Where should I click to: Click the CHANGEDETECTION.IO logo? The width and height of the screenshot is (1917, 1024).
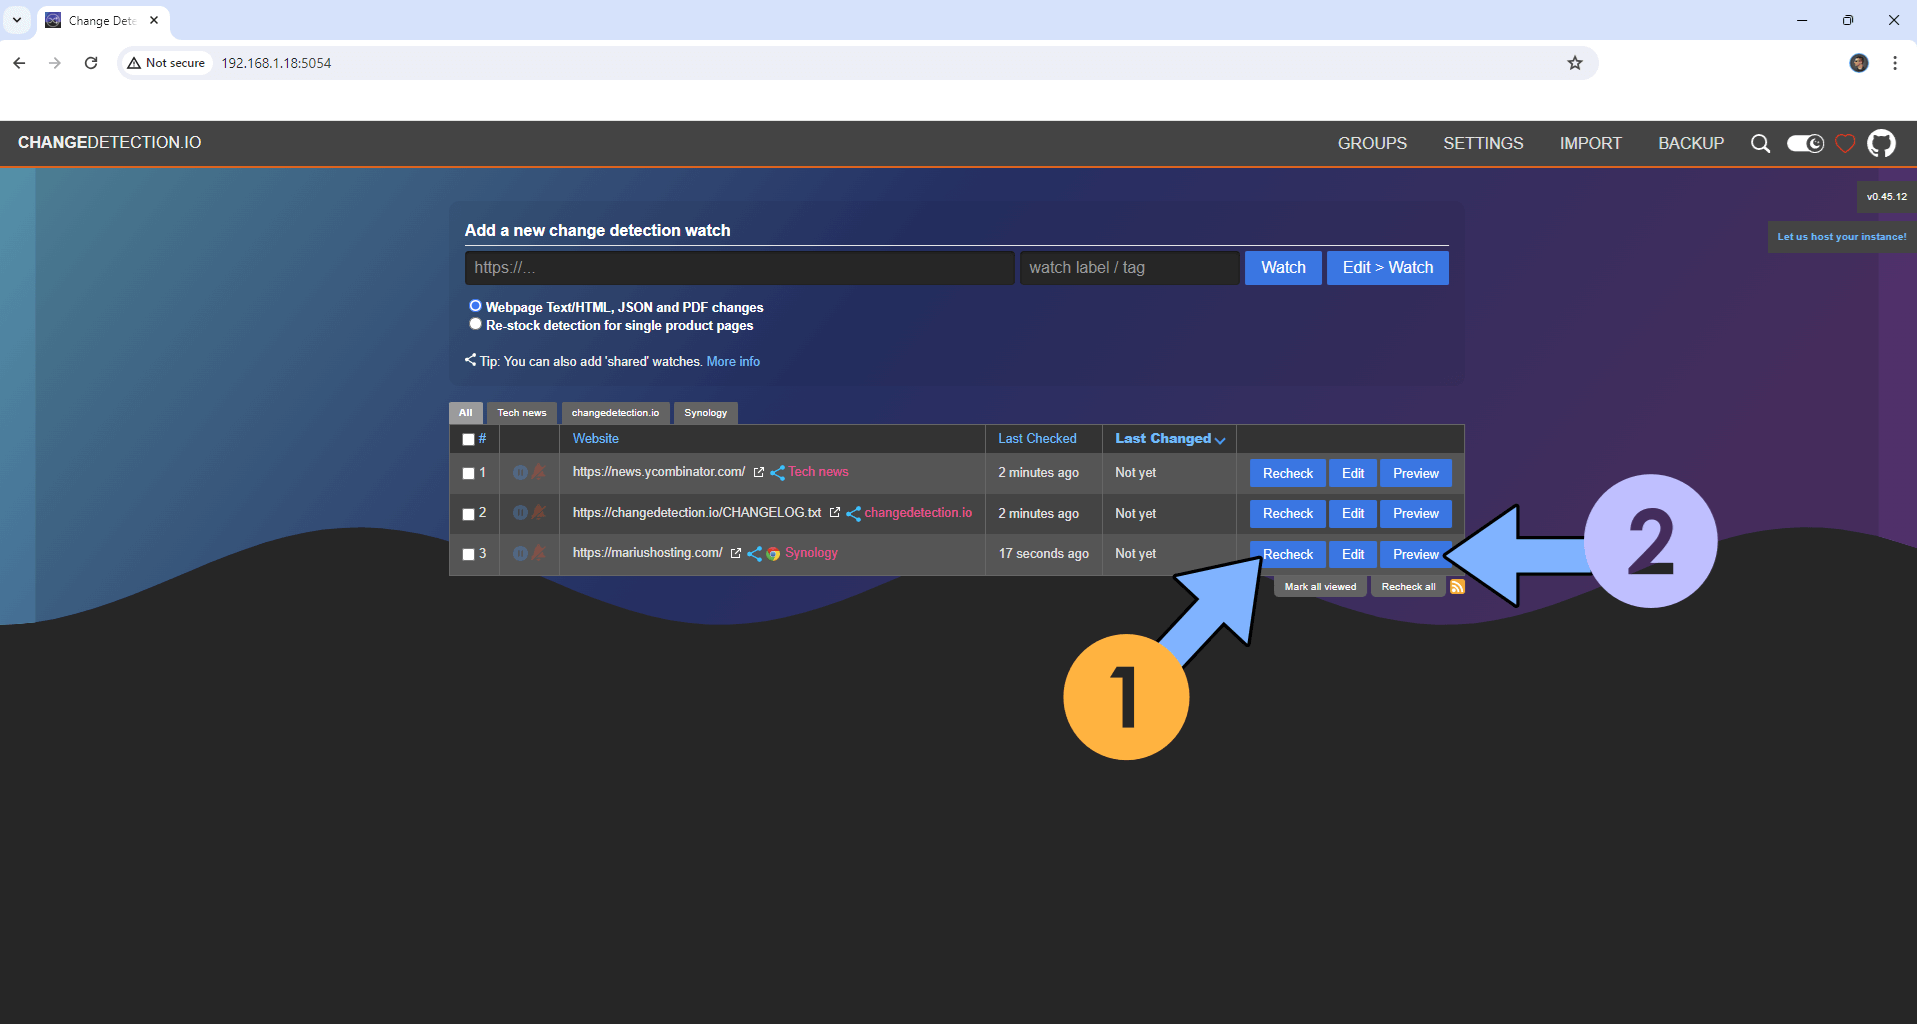pos(109,143)
